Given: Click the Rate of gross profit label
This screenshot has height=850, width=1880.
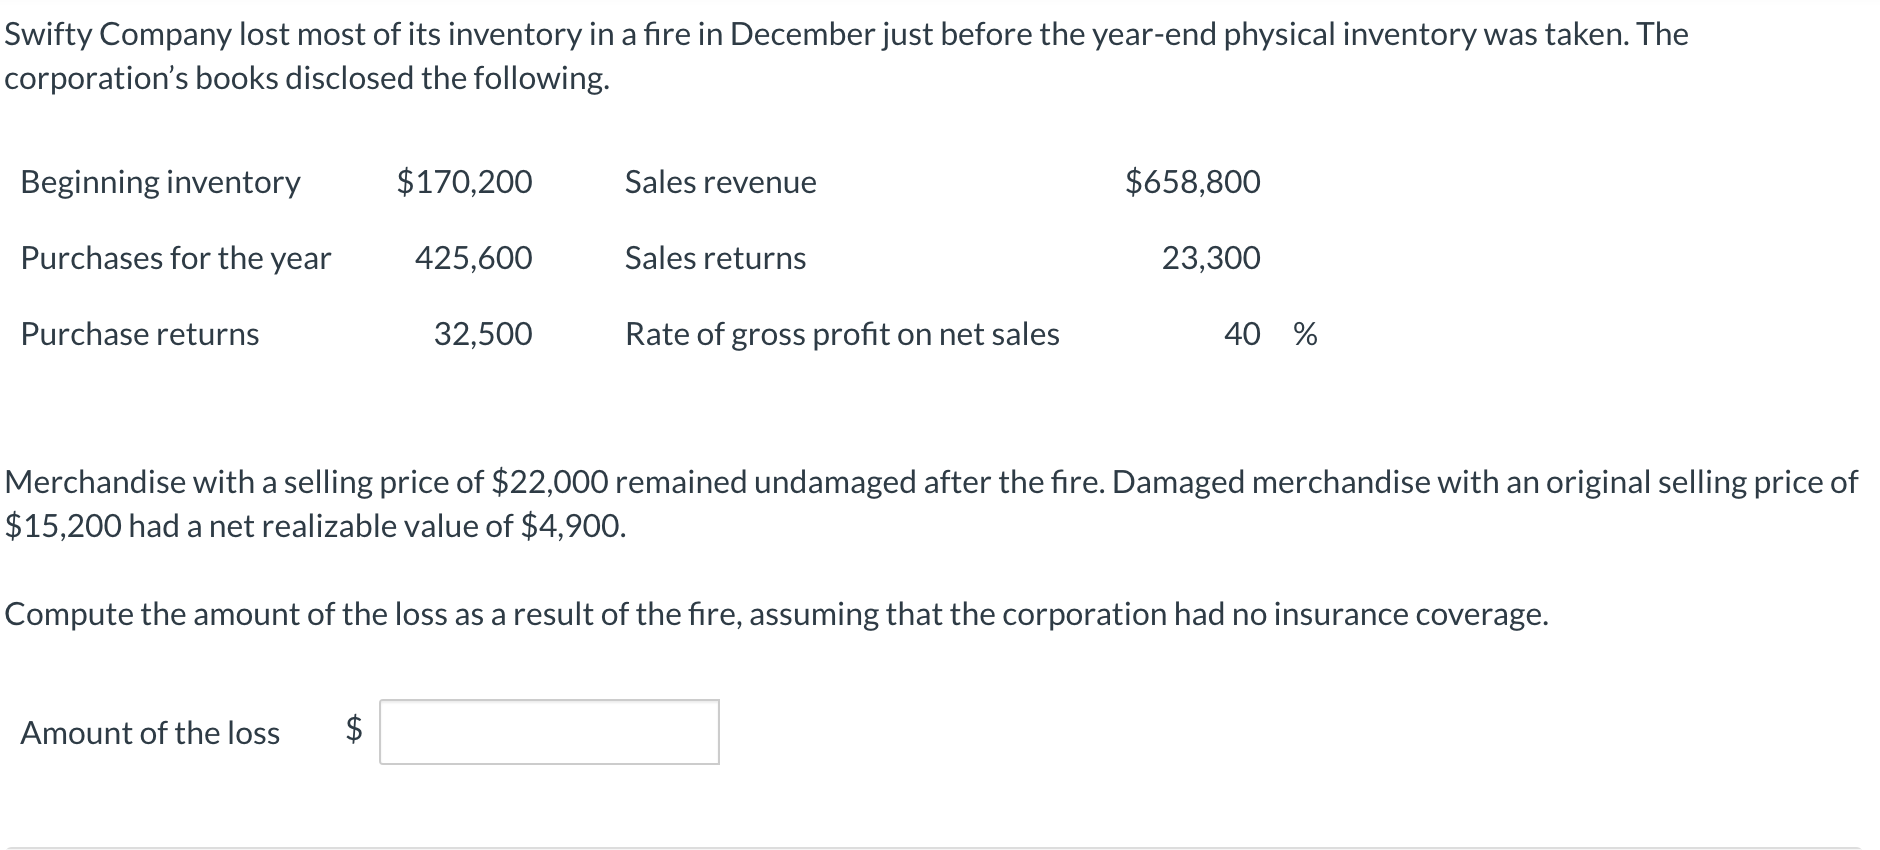Looking at the screenshot, I should 842,334.
